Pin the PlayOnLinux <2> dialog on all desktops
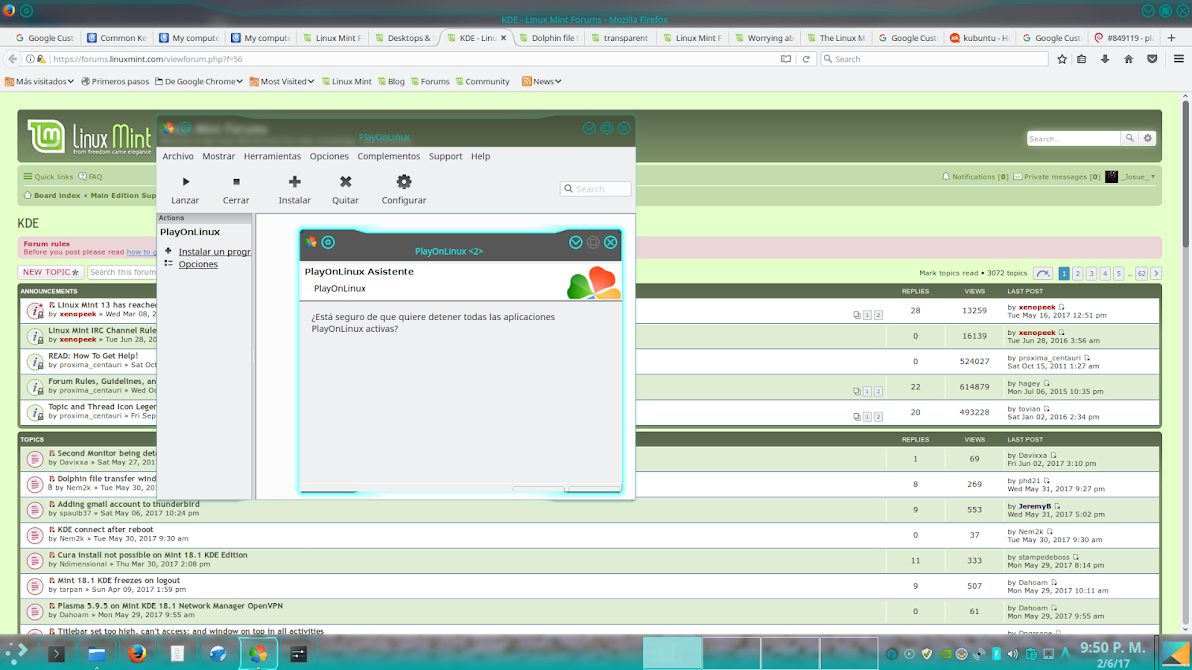This screenshot has width=1192, height=670. [x=328, y=243]
